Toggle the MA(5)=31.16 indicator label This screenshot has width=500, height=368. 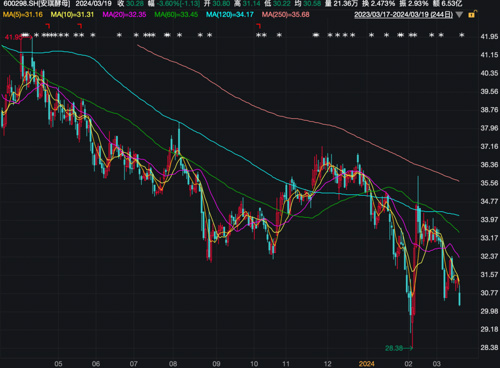(23, 15)
